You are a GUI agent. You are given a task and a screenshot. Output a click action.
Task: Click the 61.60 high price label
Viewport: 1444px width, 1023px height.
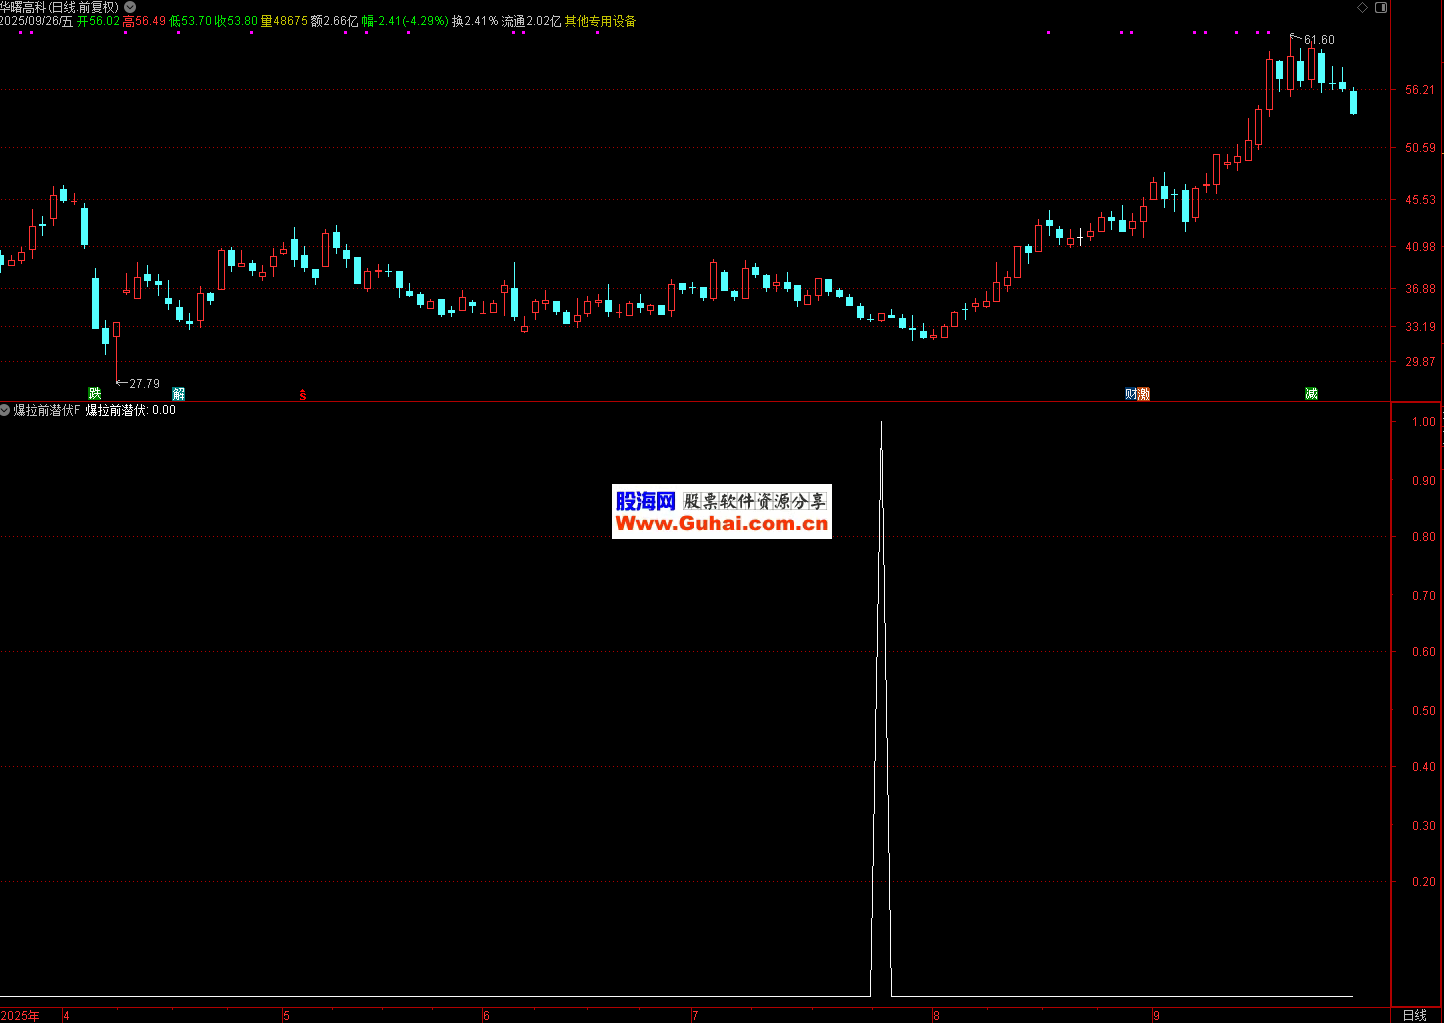pyautogui.click(x=1318, y=40)
